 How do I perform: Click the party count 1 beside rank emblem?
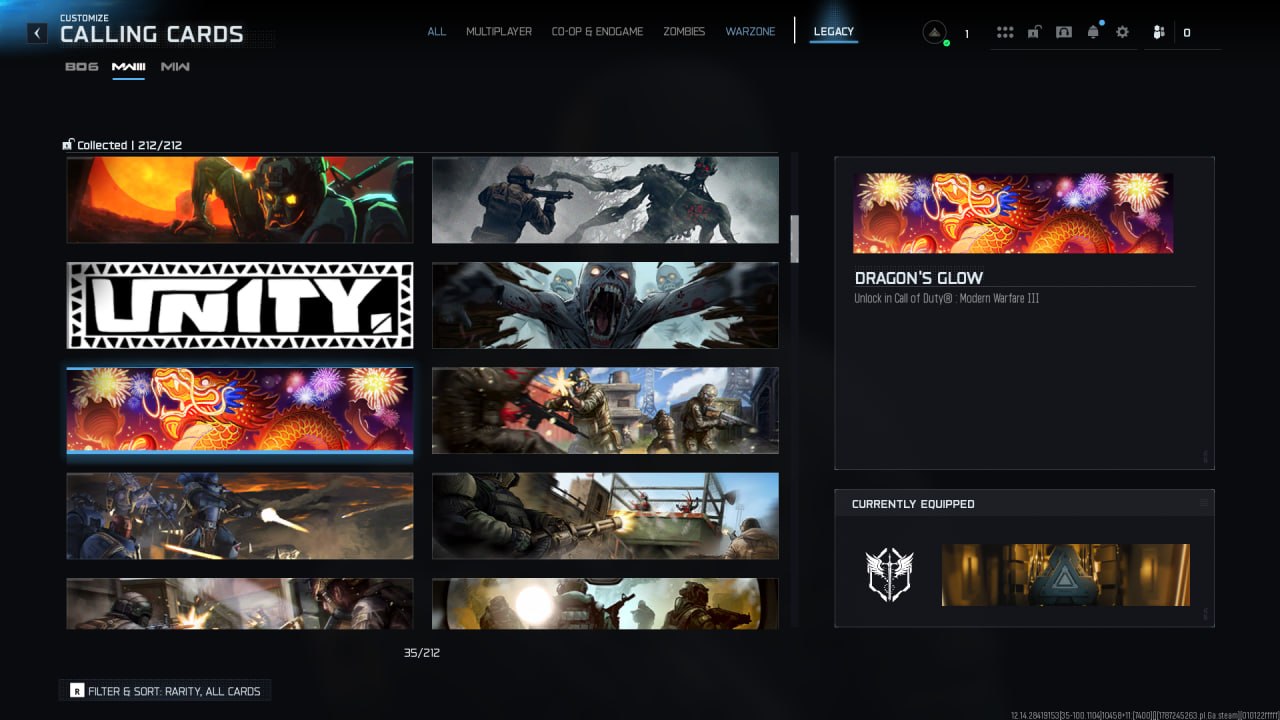coord(966,34)
